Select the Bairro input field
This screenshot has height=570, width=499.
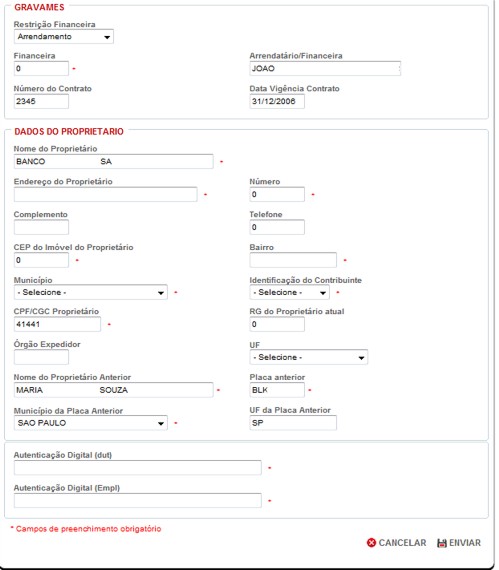pos(293,260)
